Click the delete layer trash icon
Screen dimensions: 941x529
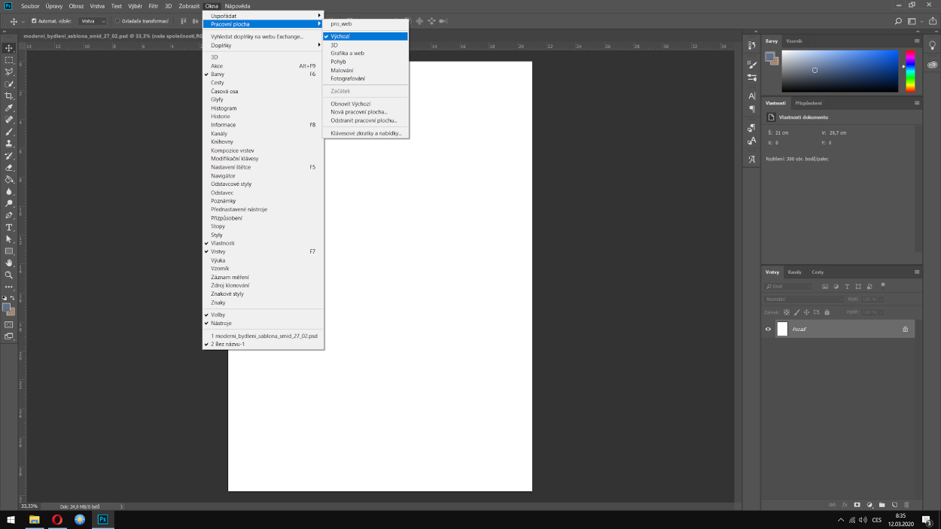907,505
